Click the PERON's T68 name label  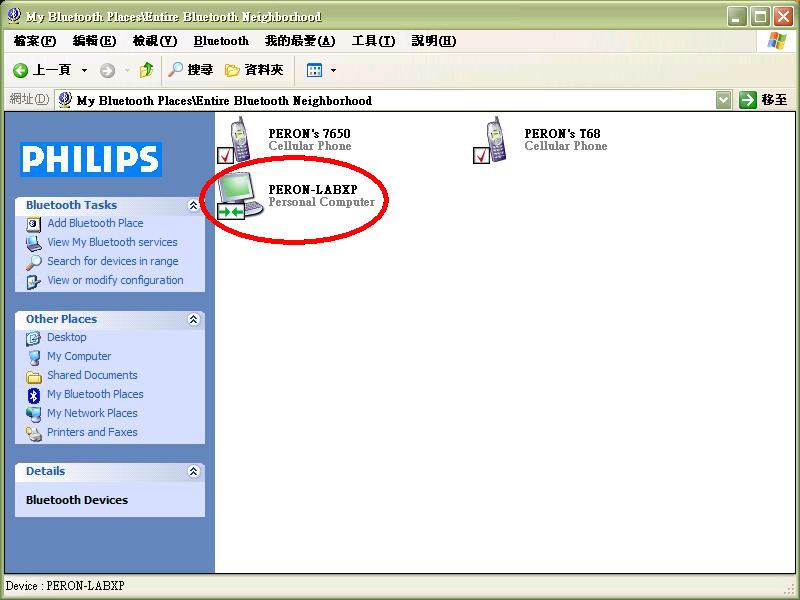click(562, 134)
